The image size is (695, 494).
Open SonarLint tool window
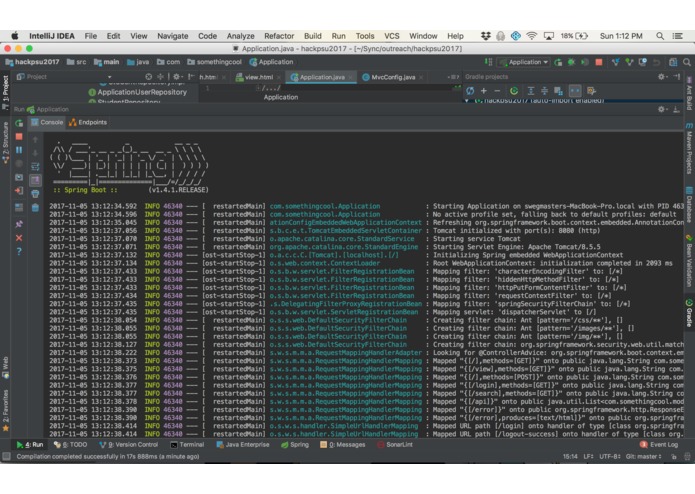point(395,444)
